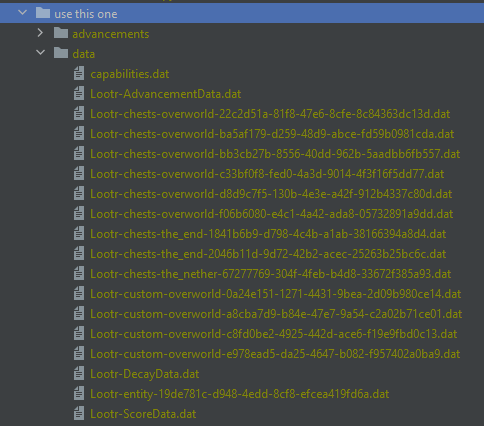Click file icon beside Lootr-DecayData.dat
Screen dimensions: 484x426
pyautogui.click(x=79, y=373)
